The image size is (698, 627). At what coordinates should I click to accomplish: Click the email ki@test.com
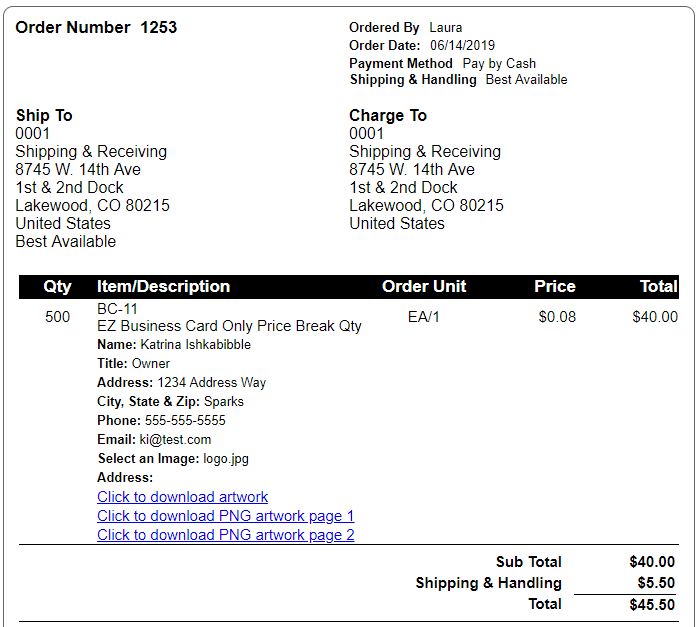pos(175,440)
